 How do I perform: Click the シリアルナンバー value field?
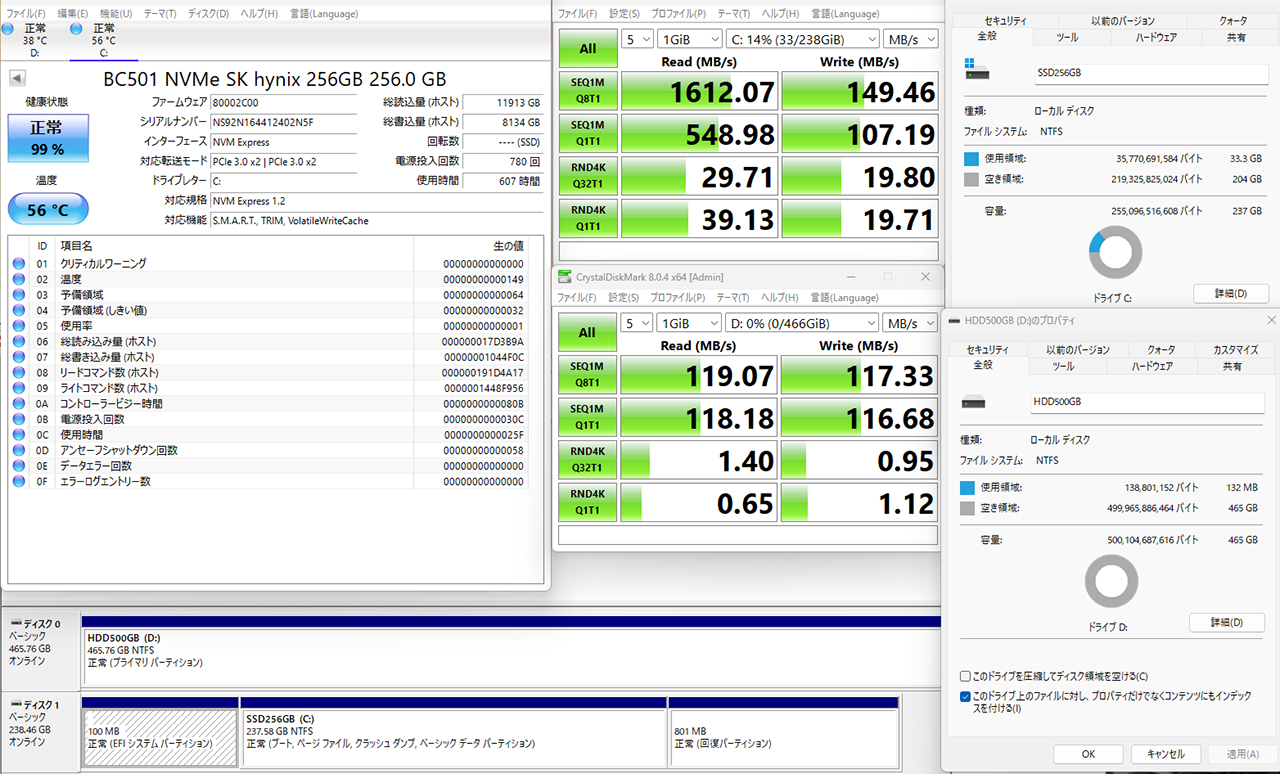(283, 121)
